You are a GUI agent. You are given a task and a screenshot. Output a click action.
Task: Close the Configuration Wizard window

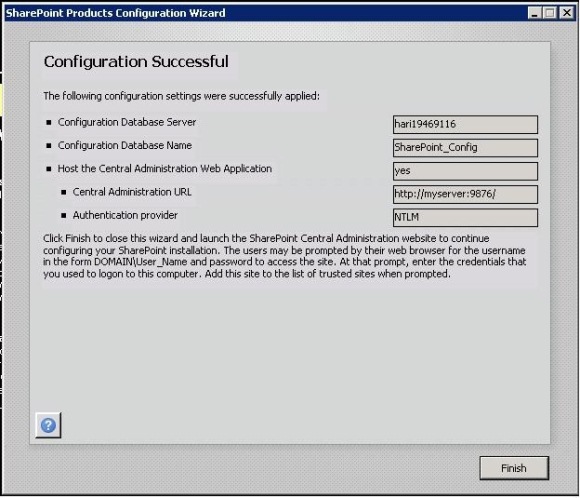[566, 13]
